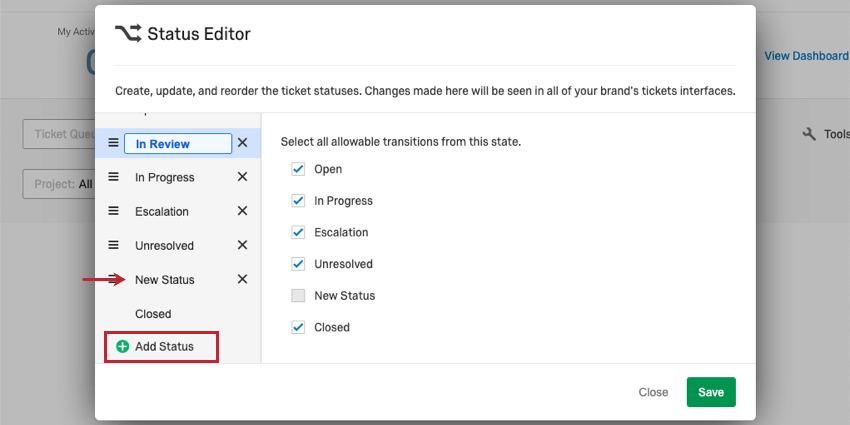This screenshot has height=425, width=850.
Task: Select the New Status item
Action: [165, 280]
